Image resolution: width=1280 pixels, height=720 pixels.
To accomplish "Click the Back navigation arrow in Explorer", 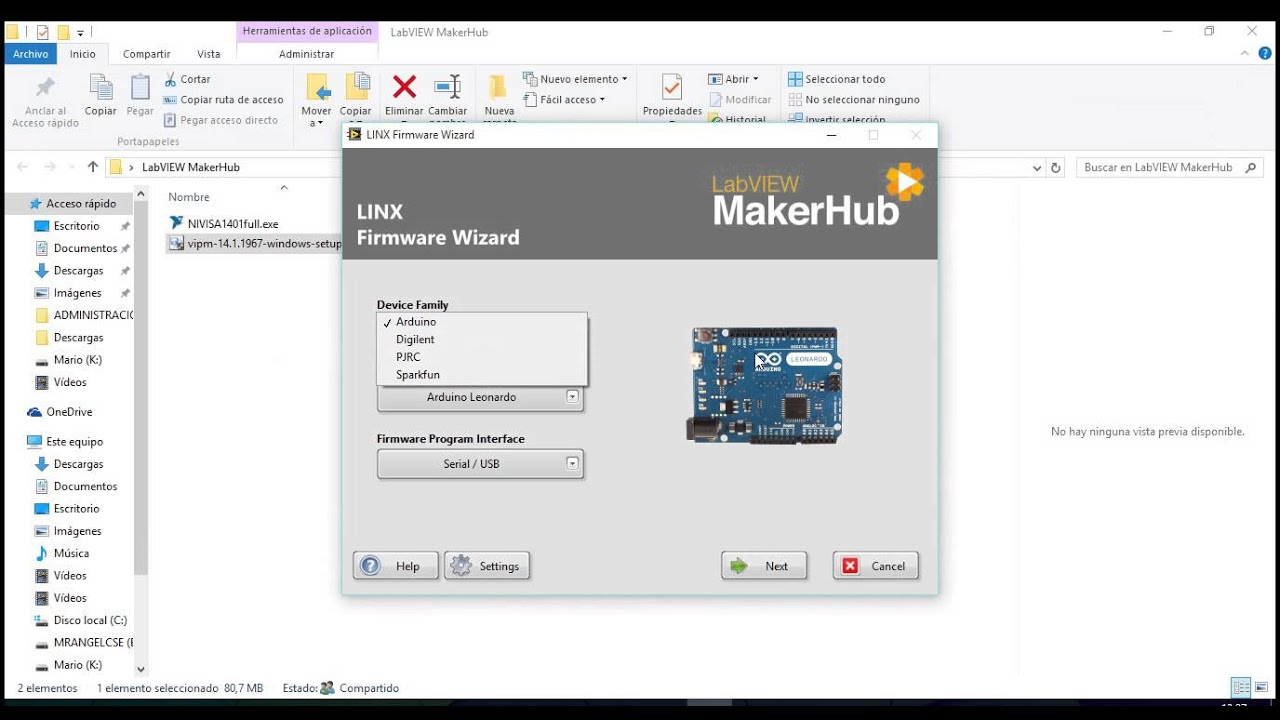I will [22, 167].
